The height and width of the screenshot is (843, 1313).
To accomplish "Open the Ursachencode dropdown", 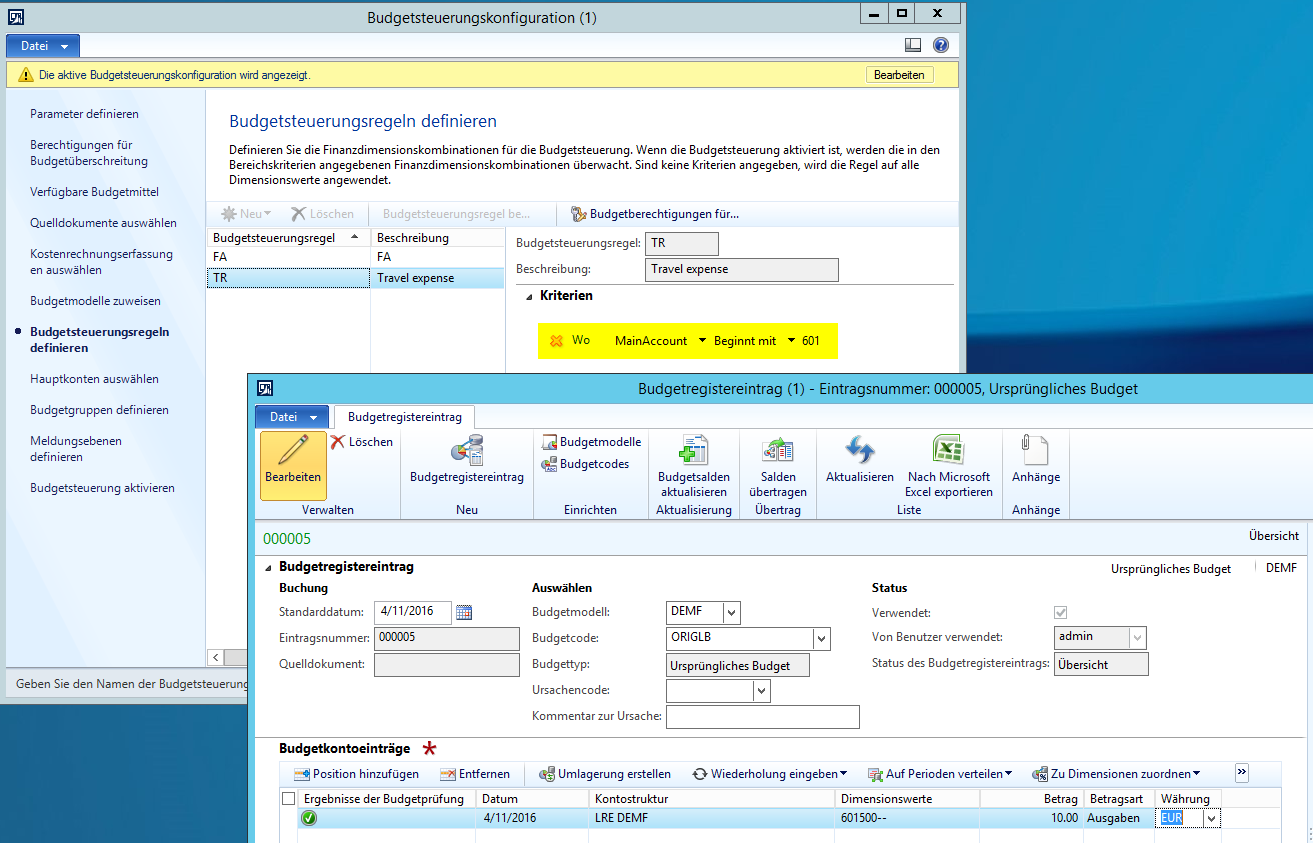I will [761, 691].
